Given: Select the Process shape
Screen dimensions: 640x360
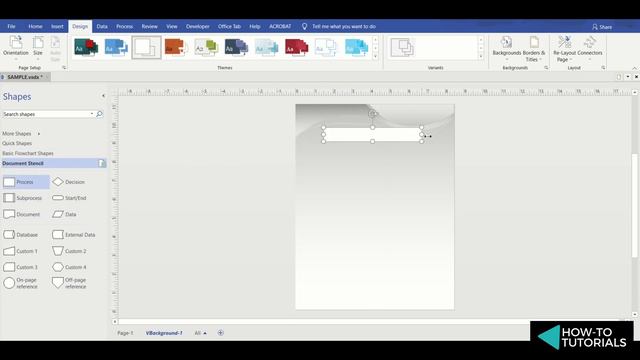Looking at the screenshot, I should point(26,182).
